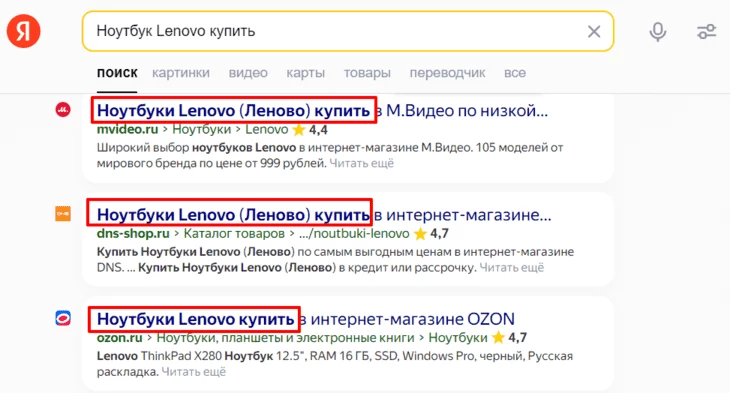
Task: Start voice search with microphone icon
Action: pyautogui.click(x=657, y=32)
